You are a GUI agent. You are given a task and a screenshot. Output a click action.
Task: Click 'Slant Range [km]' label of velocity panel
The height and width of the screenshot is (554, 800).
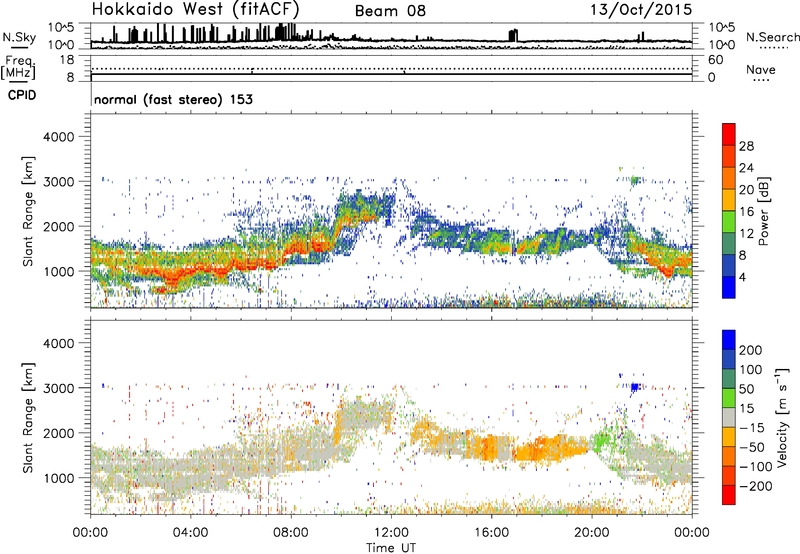pyautogui.click(x=28, y=418)
